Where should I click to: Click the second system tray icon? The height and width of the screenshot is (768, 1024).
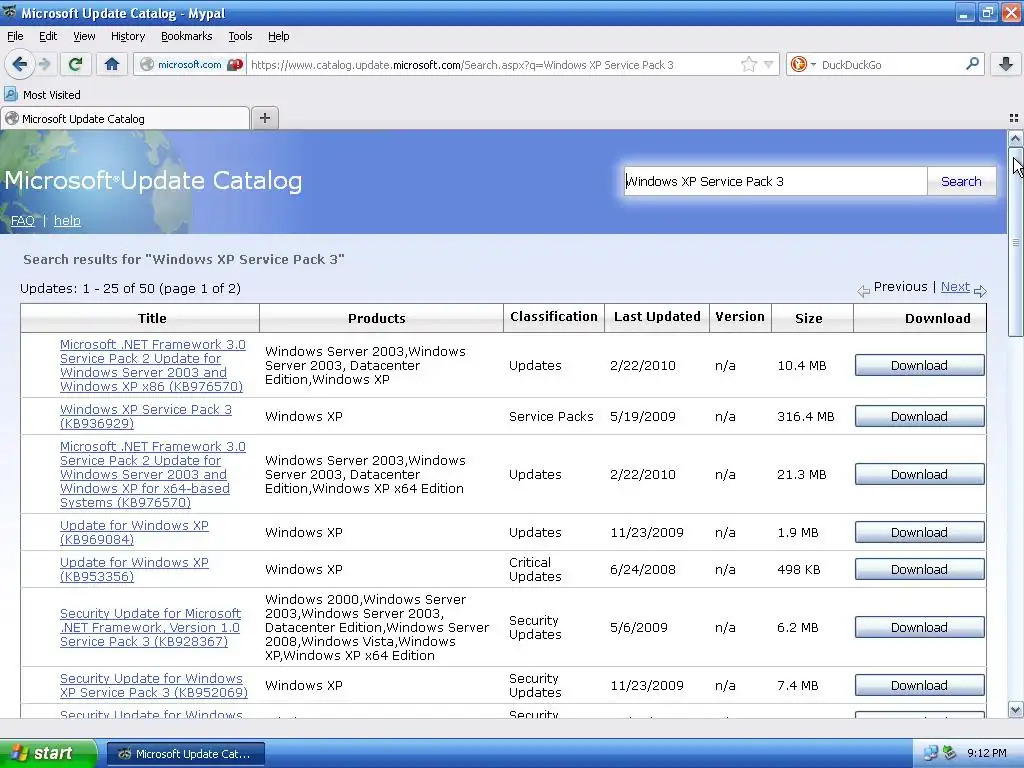click(949, 753)
